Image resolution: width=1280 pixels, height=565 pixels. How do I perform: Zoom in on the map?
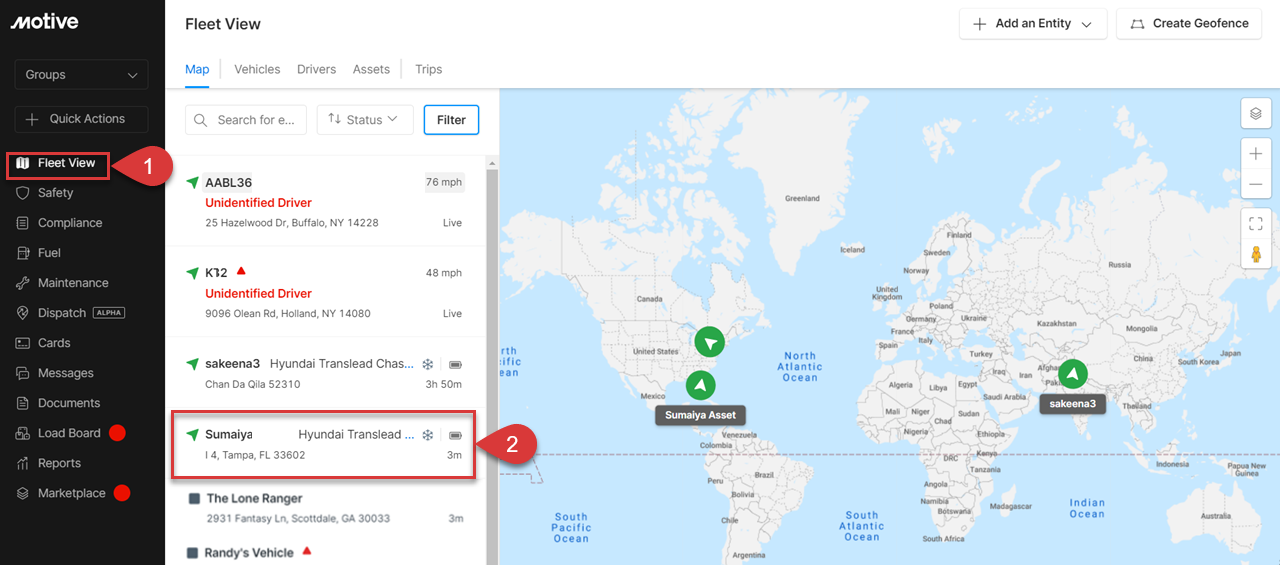[1256, 154]
